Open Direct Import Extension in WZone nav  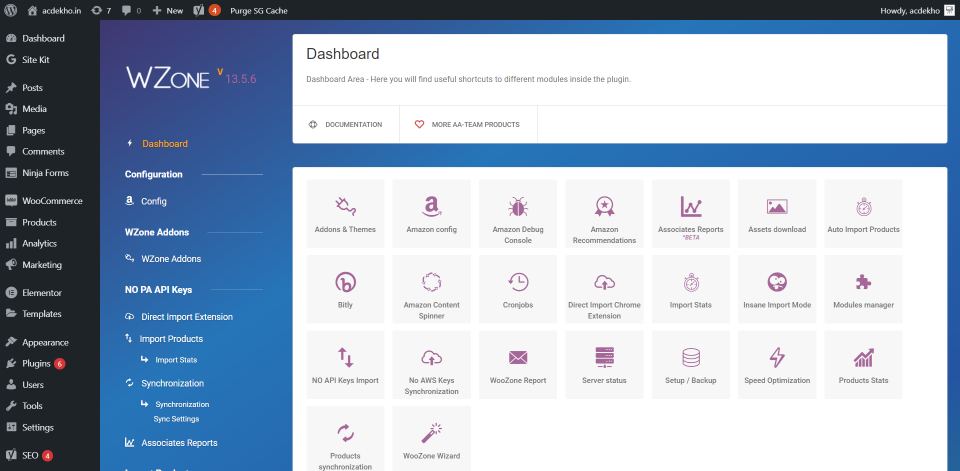click(187, 317)
